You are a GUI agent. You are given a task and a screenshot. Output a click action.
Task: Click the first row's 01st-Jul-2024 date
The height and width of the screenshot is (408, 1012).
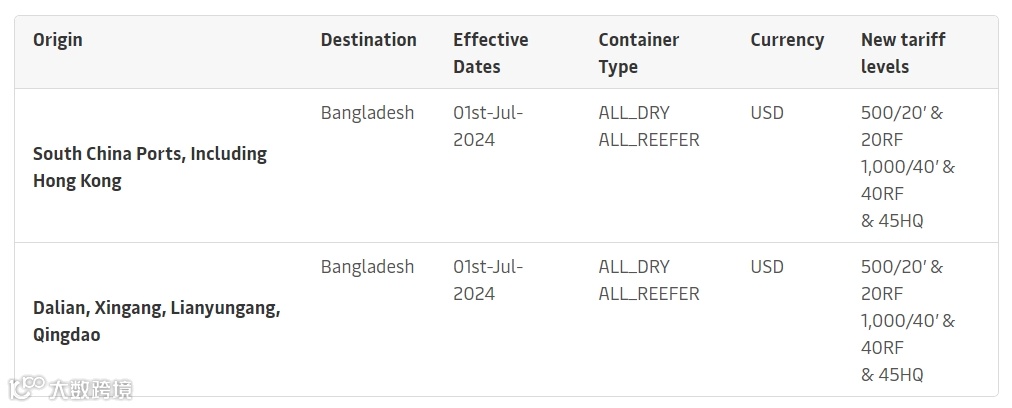(x=488, y=126)
